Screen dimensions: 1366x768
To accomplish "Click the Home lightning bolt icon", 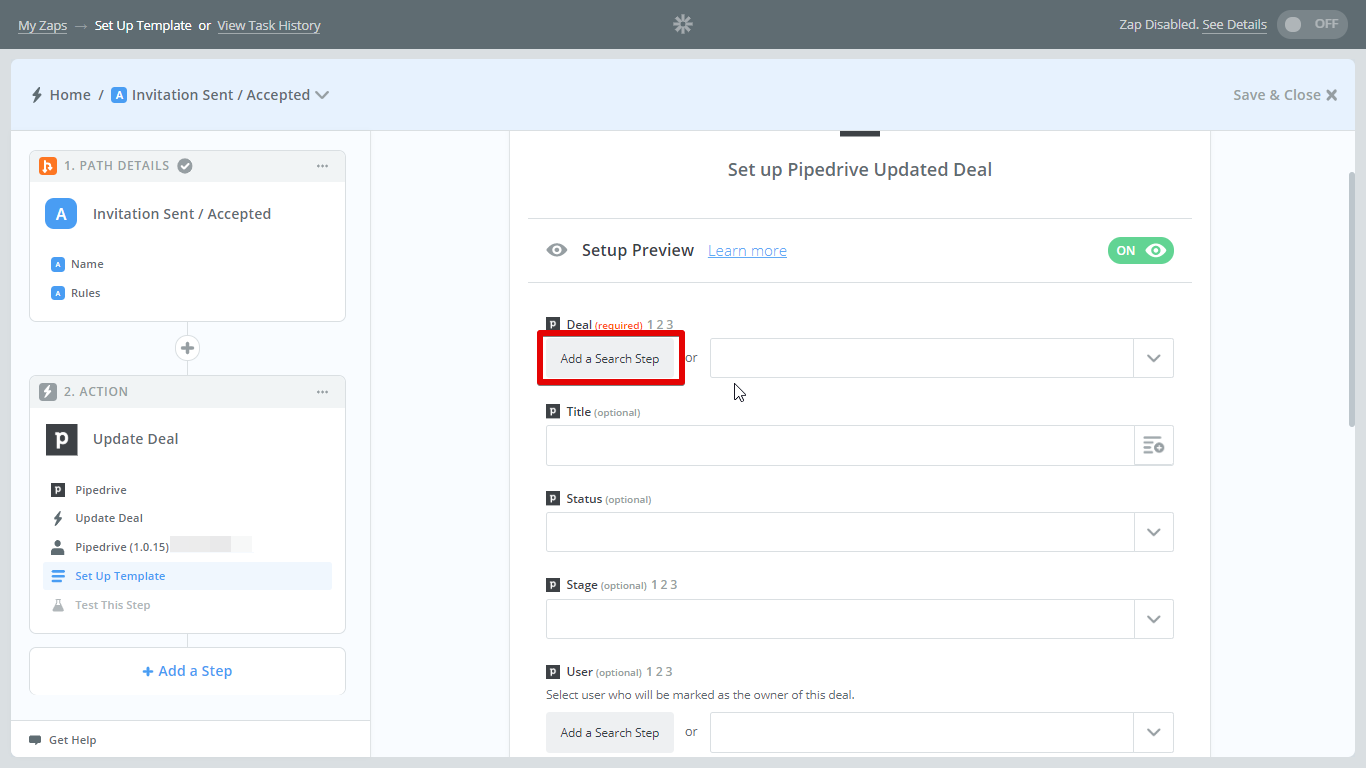I will click(x=37, y=95).
